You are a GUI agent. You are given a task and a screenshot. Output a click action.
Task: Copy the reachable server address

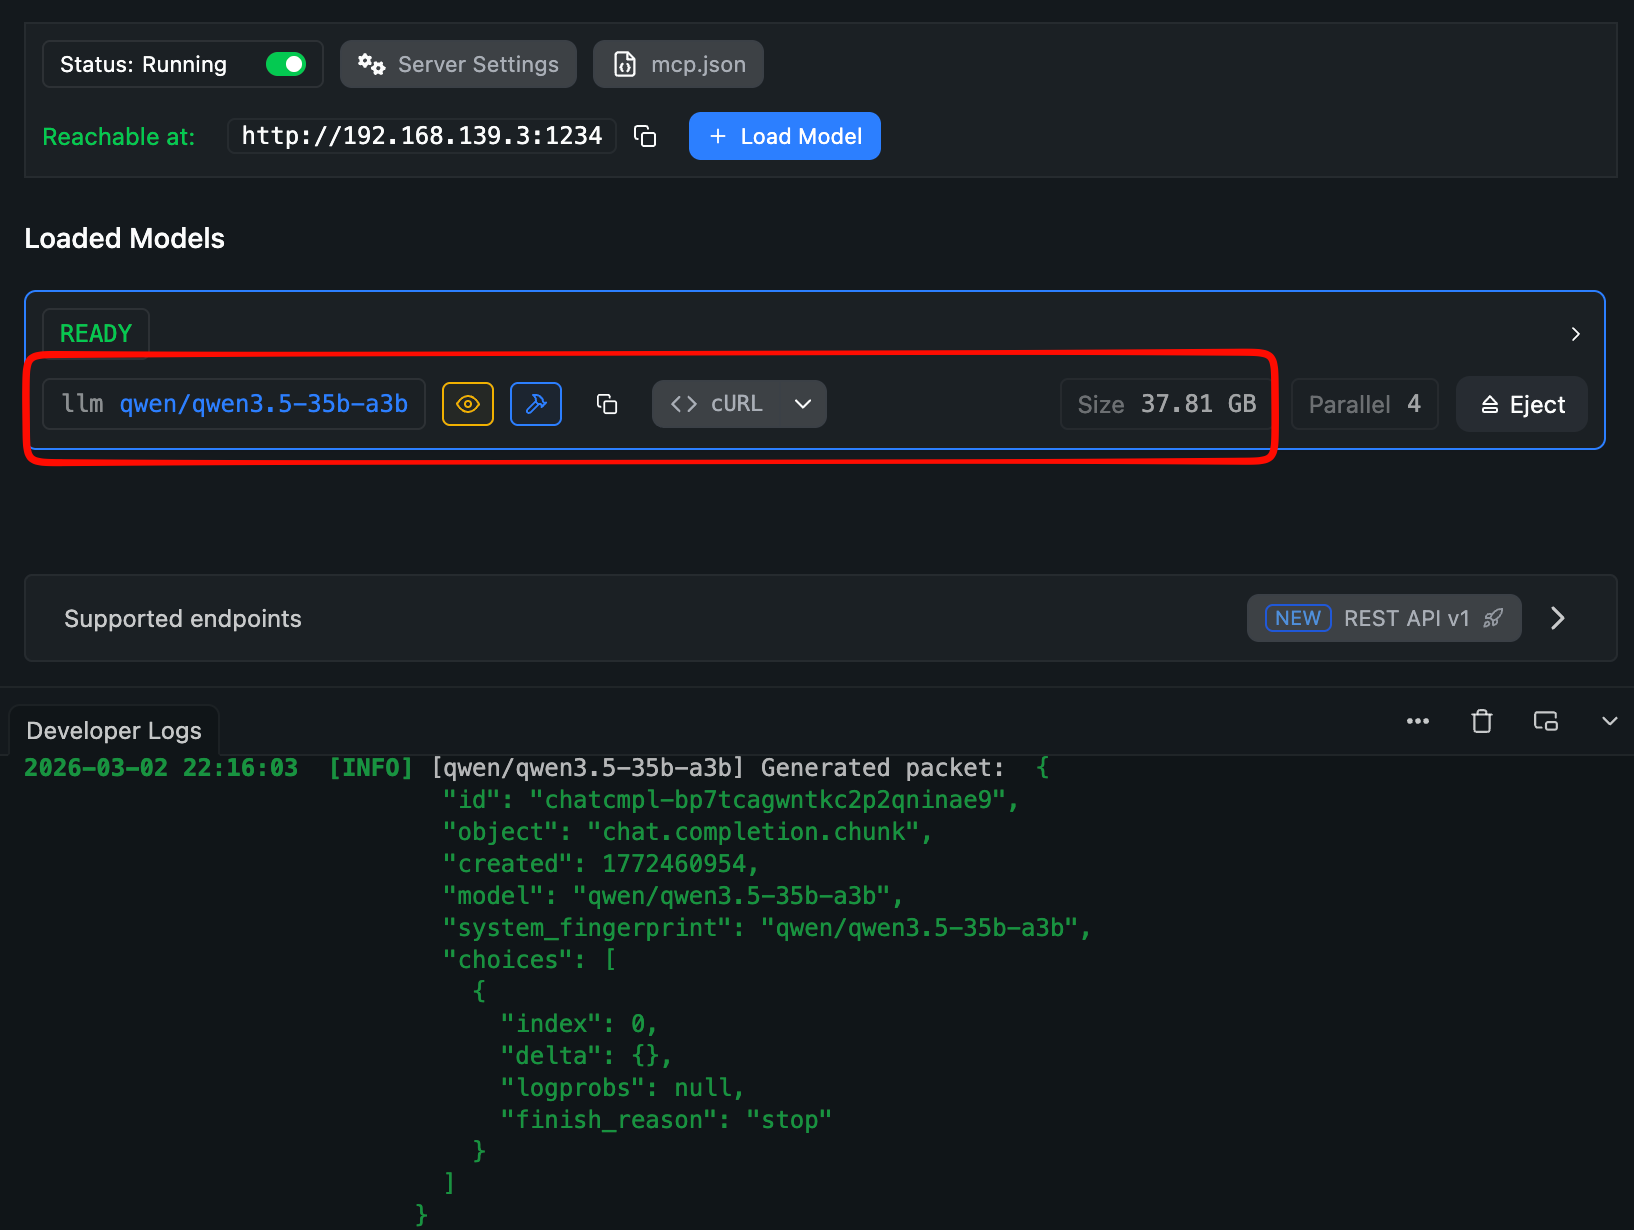[645, 136]
